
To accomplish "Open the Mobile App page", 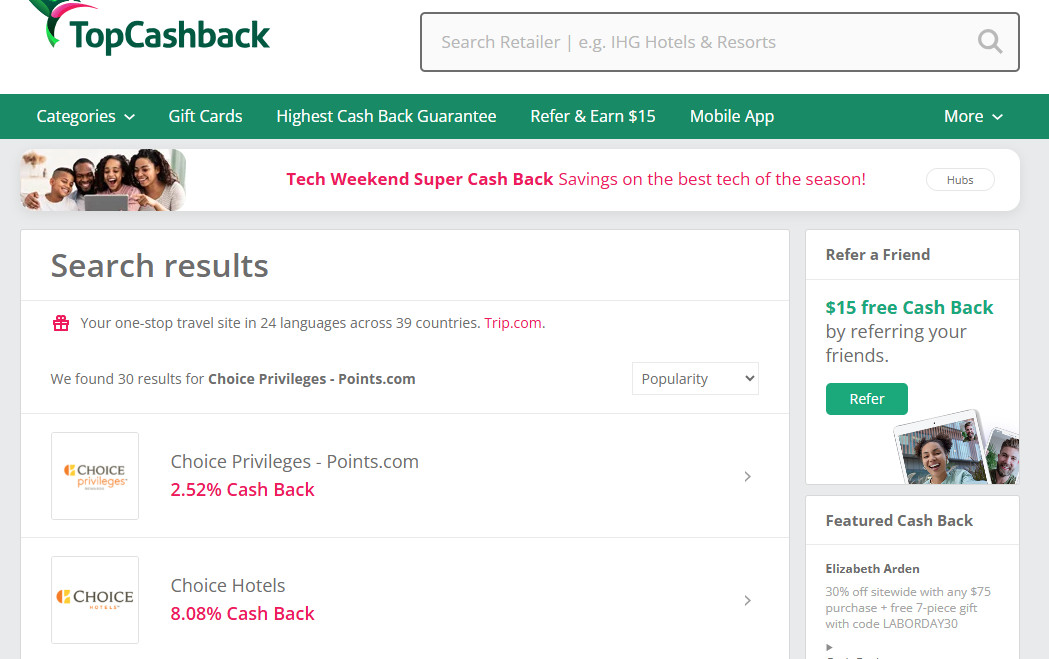I will [731, 116].
